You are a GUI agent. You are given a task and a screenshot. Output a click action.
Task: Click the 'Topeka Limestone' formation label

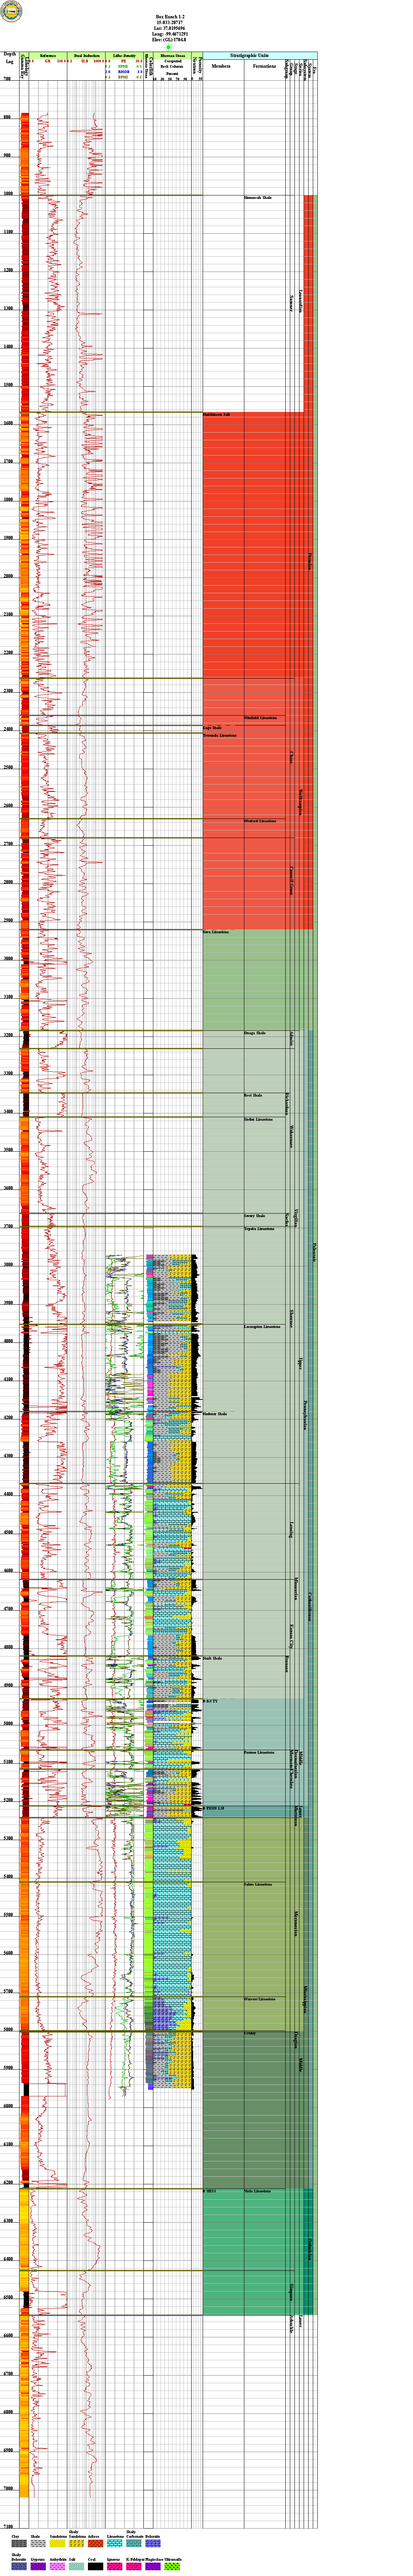point(259,1229)
